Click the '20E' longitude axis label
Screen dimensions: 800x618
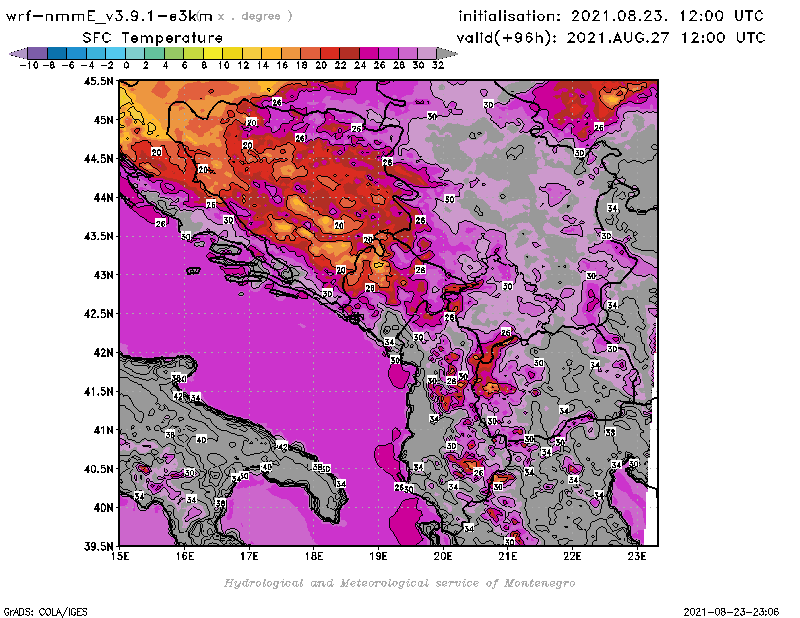point(443,556)
